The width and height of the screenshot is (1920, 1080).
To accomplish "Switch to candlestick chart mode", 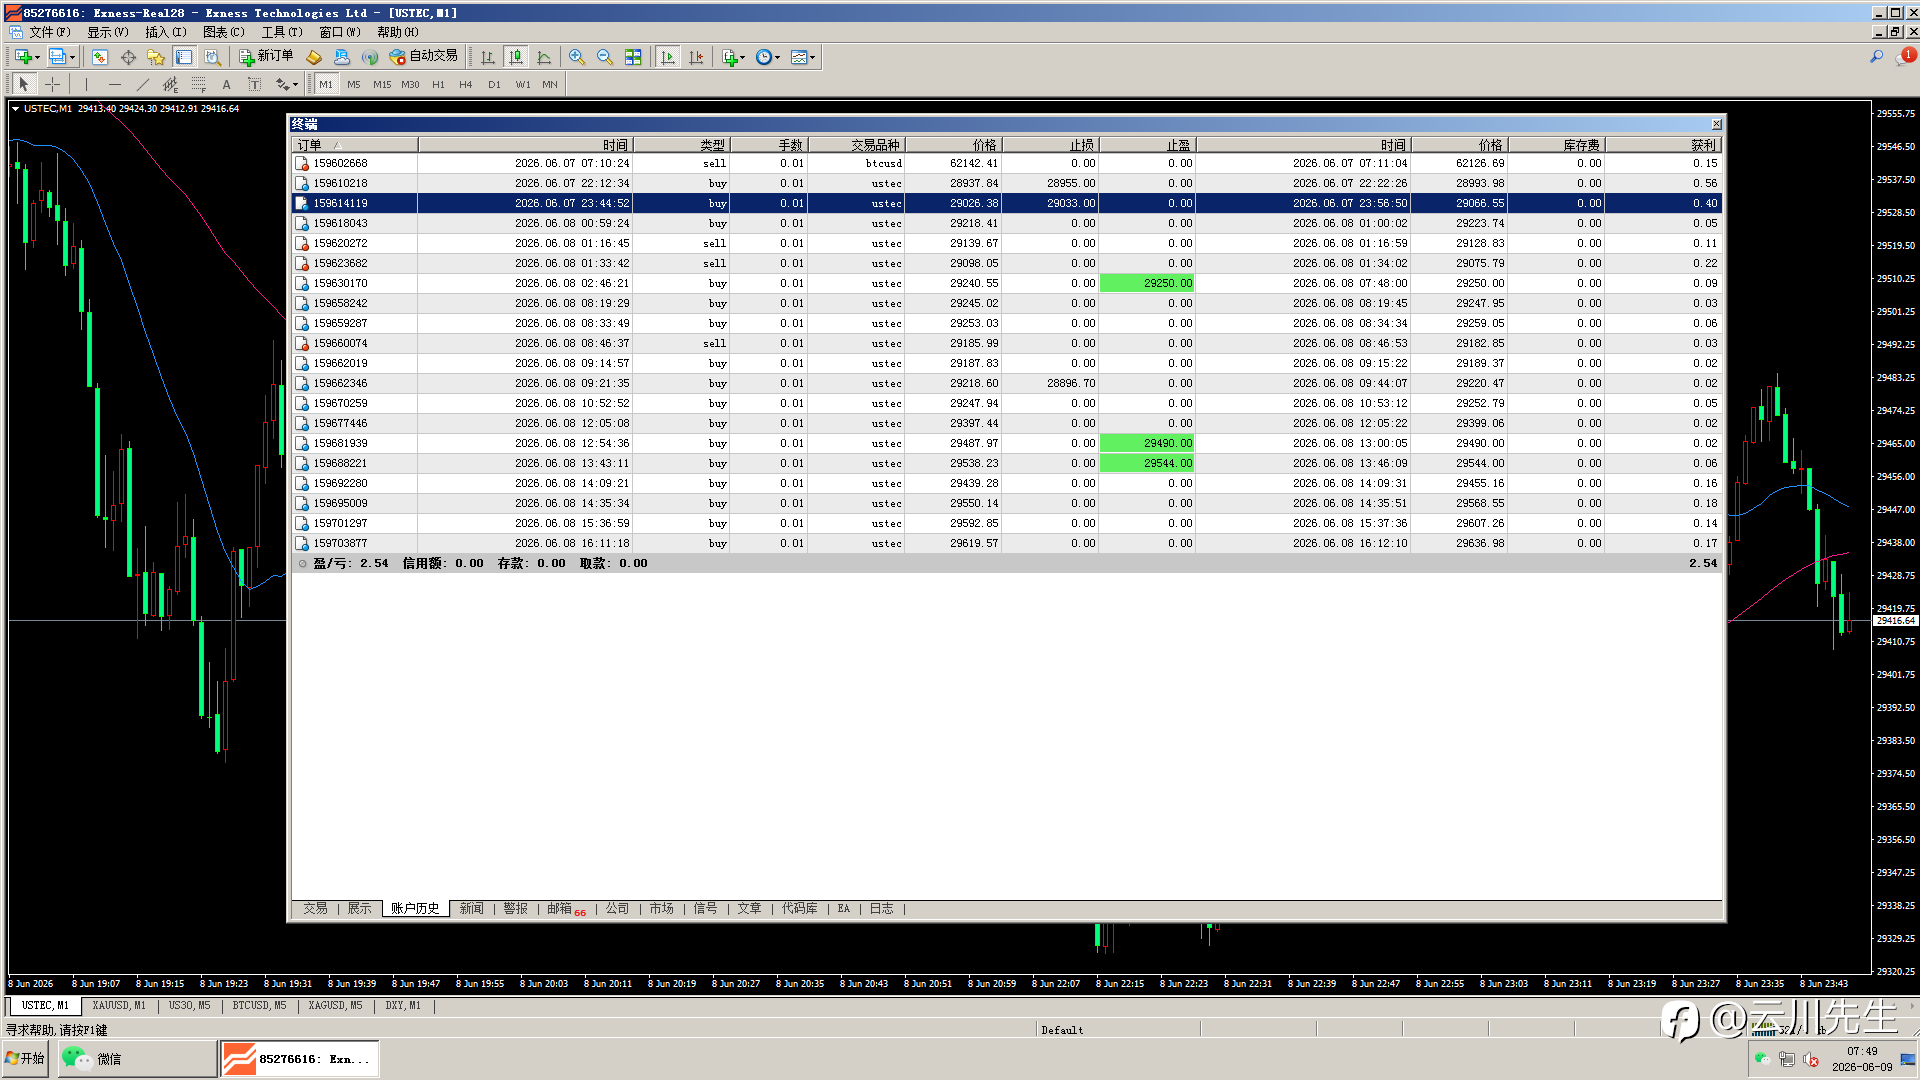I will pyautogui.click(x=516, y=57).
